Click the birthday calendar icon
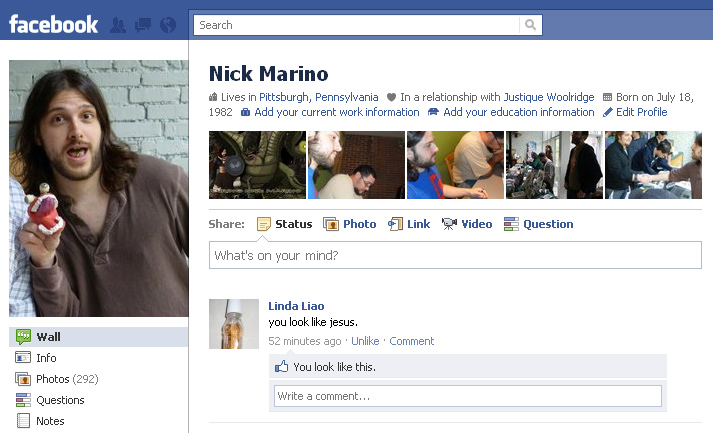713x433 pixels. [x=607, y=97]
